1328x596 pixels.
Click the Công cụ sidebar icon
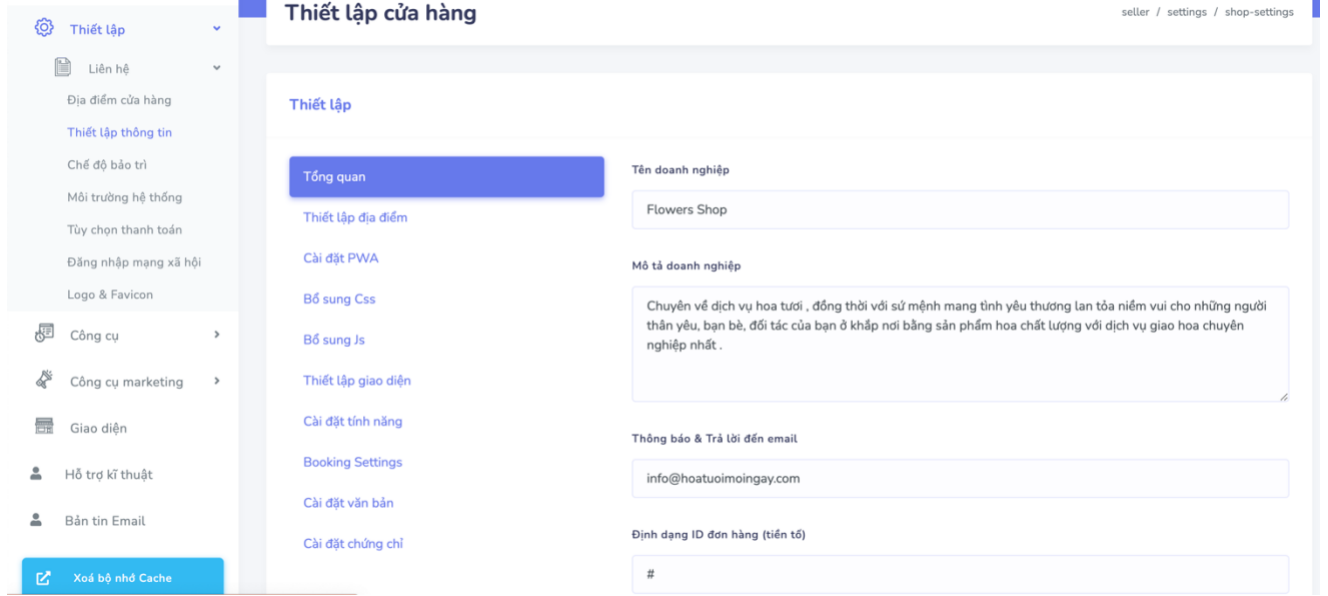click(x=44, y=334)
